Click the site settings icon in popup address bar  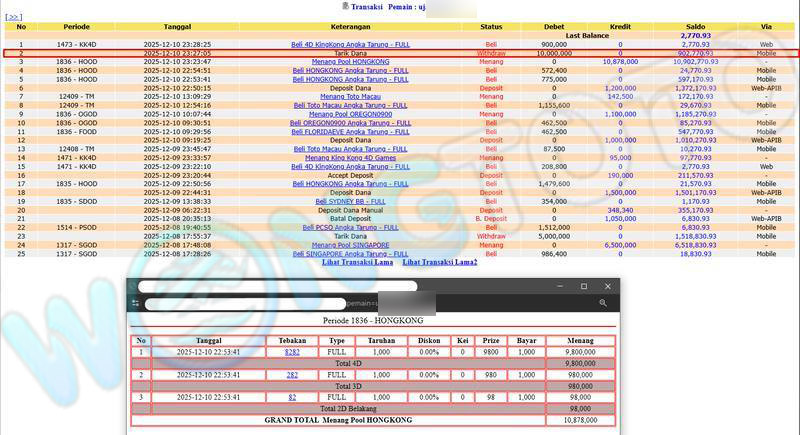(x=135, y=302)
